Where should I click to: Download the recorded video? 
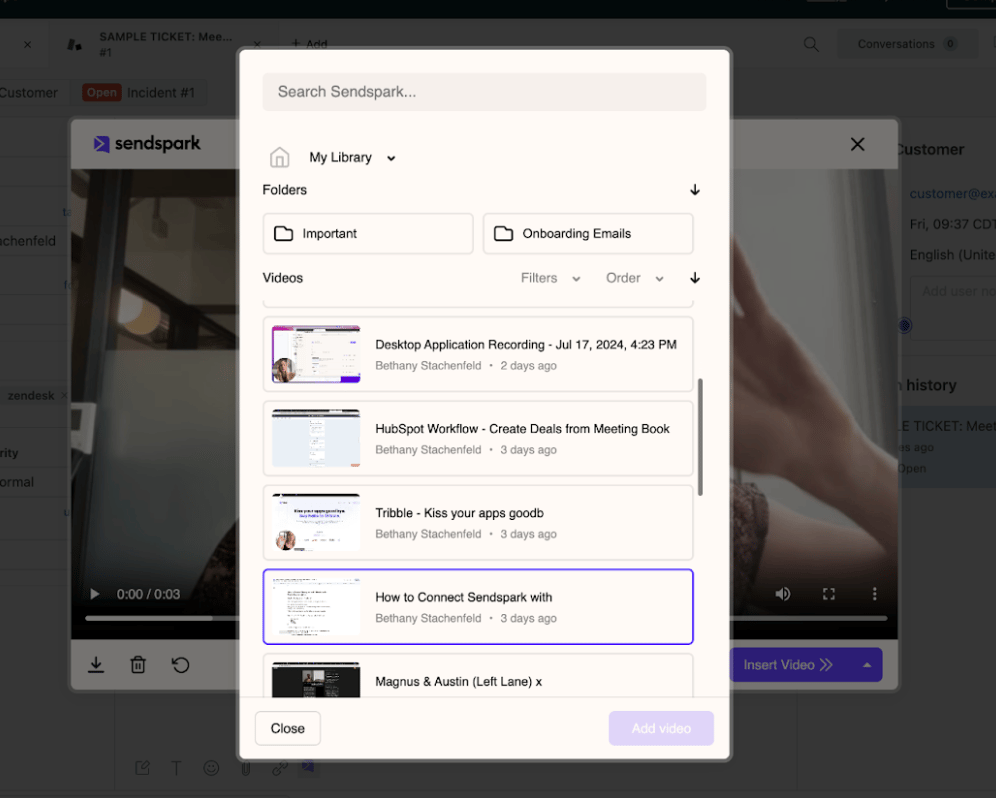96,665
